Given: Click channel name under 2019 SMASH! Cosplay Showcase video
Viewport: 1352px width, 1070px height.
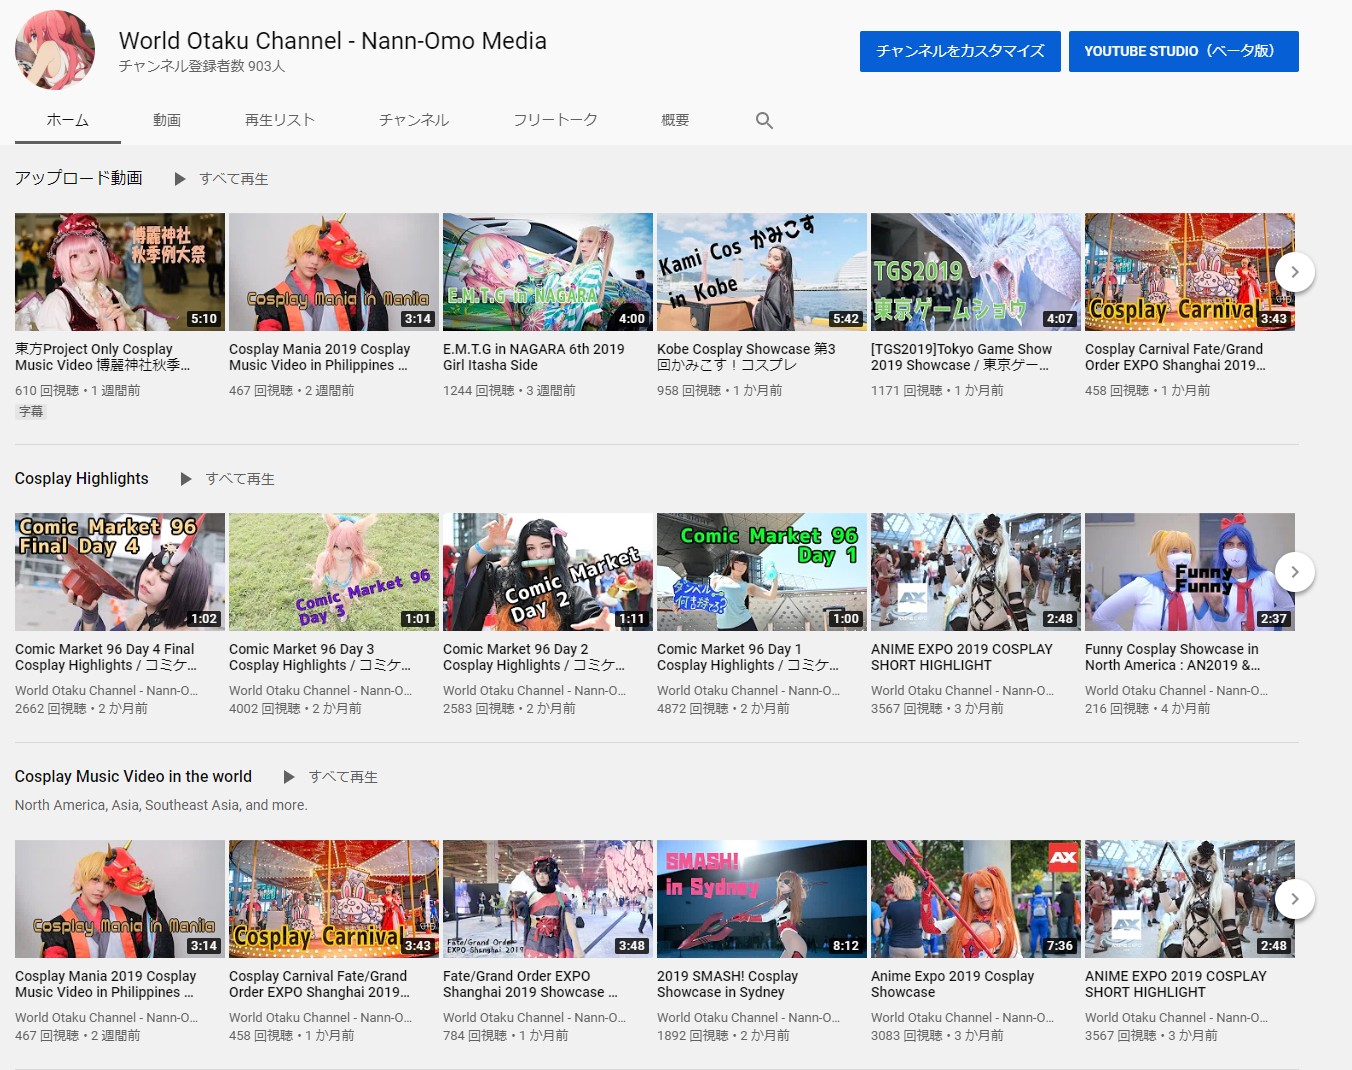Looking at the screenshot, I should (x=749, y=1017).
